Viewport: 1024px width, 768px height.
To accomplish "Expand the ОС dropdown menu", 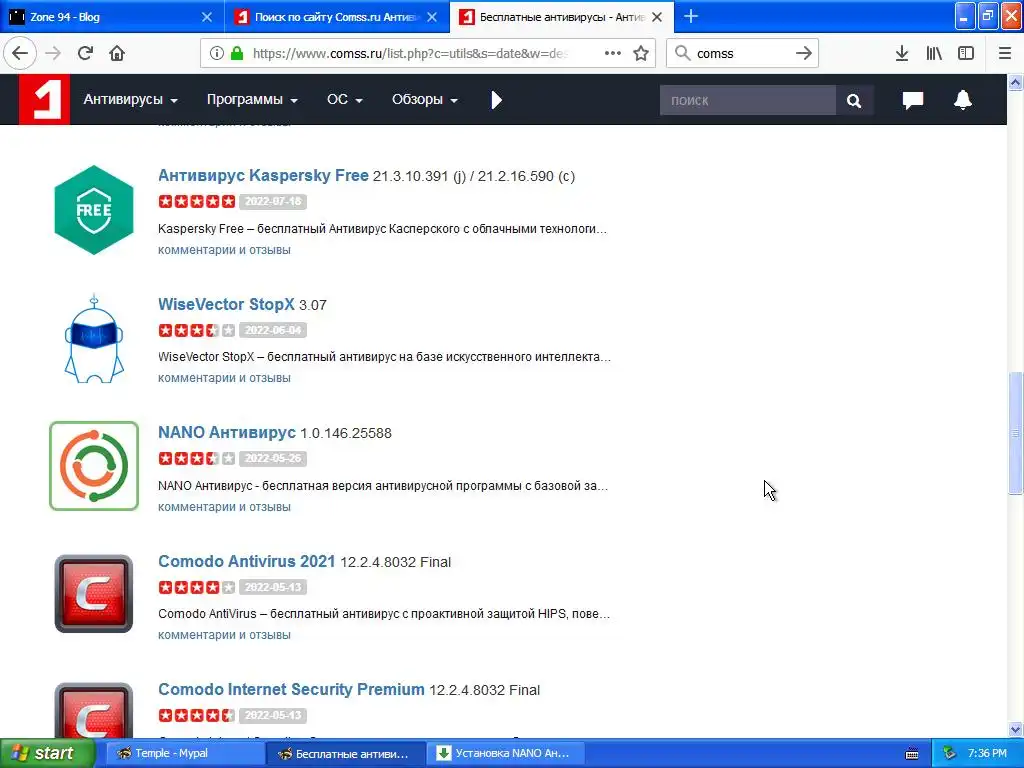I will point(345,99).
